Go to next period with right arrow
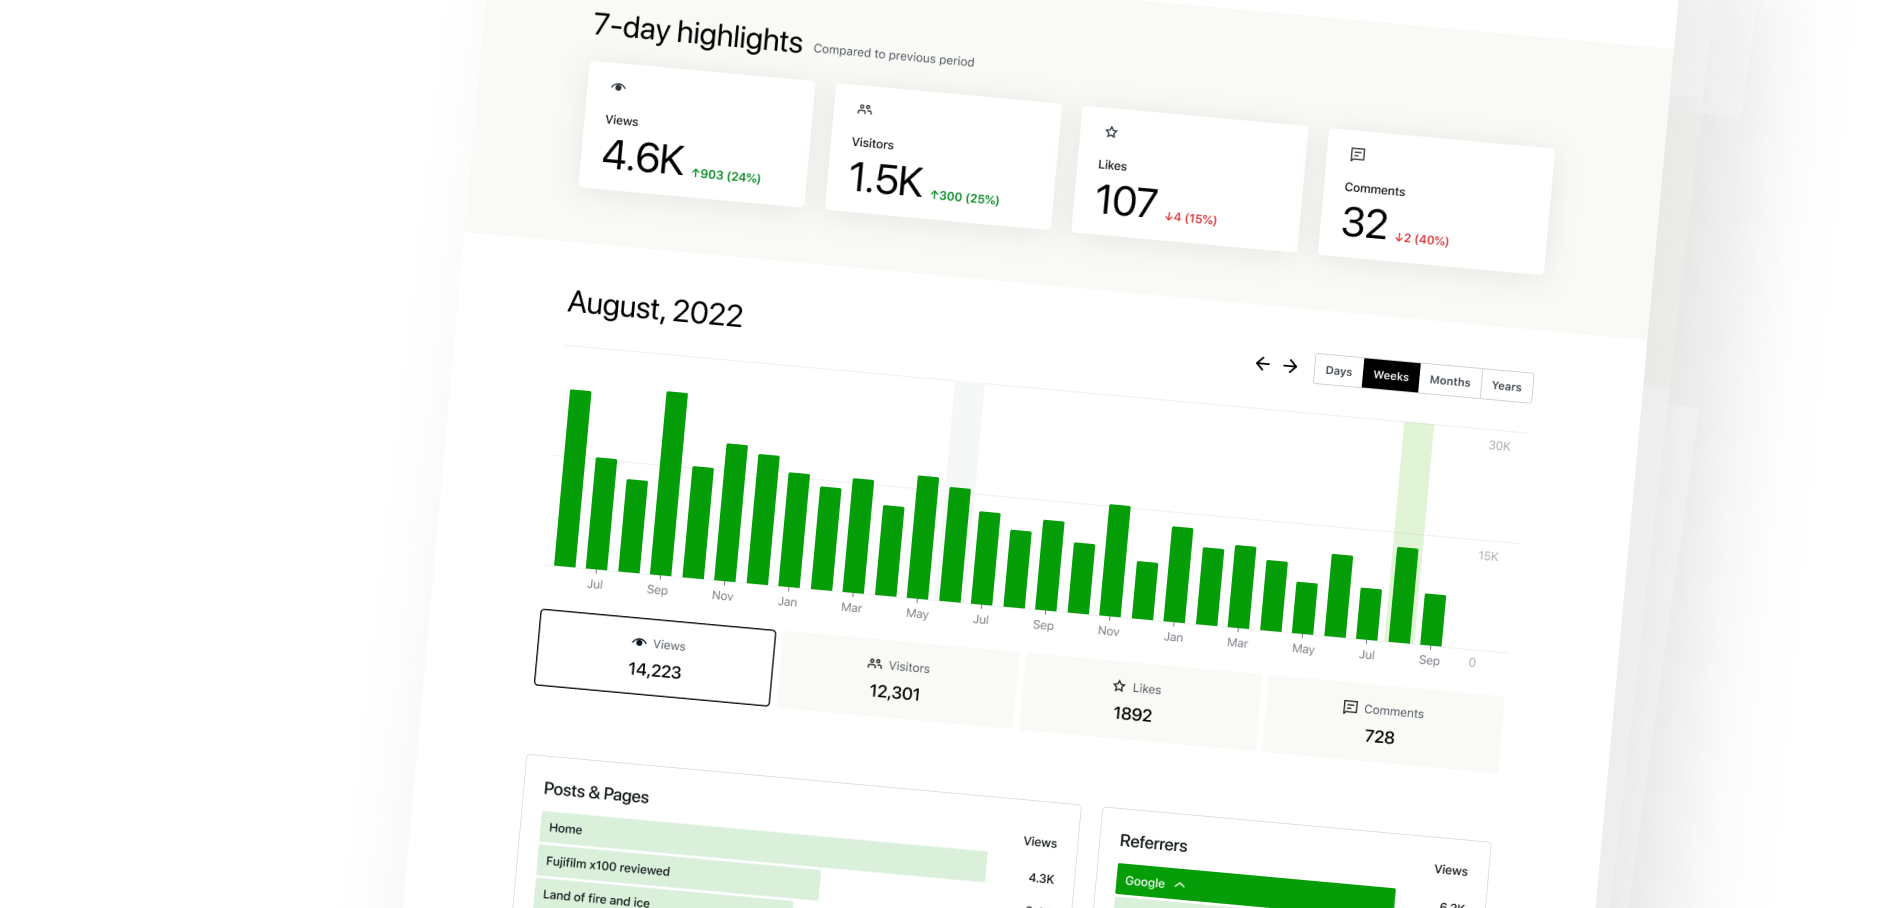The width and height of the screenshot is (1891, 908). coord(1290,366)
